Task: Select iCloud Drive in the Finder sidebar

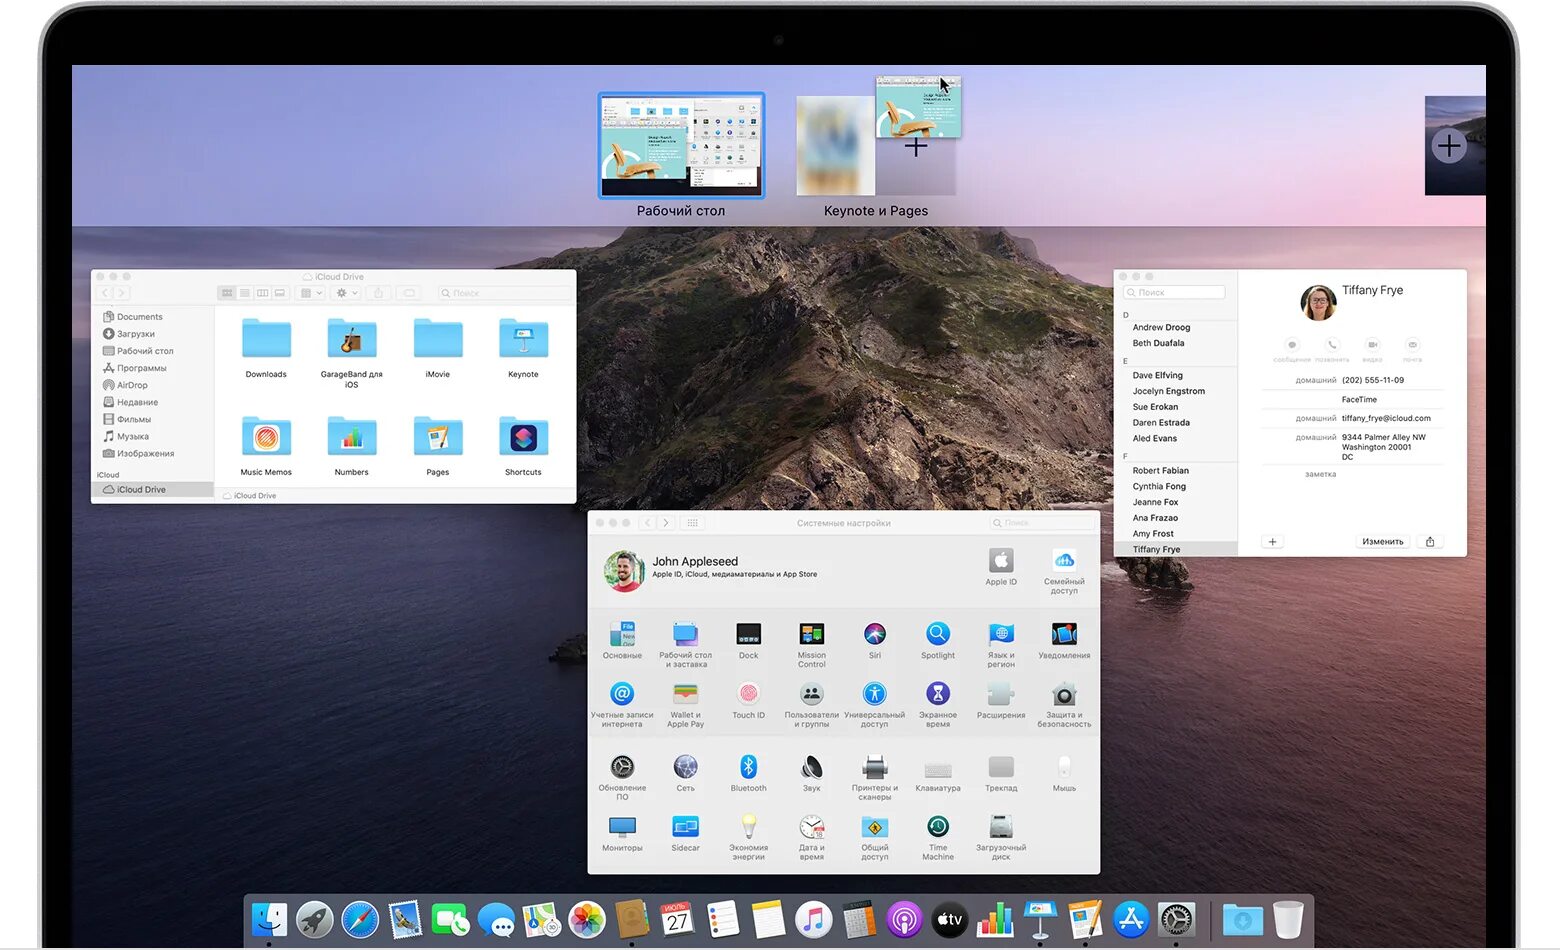Action: pyautogui.click(x=153, y=490)
